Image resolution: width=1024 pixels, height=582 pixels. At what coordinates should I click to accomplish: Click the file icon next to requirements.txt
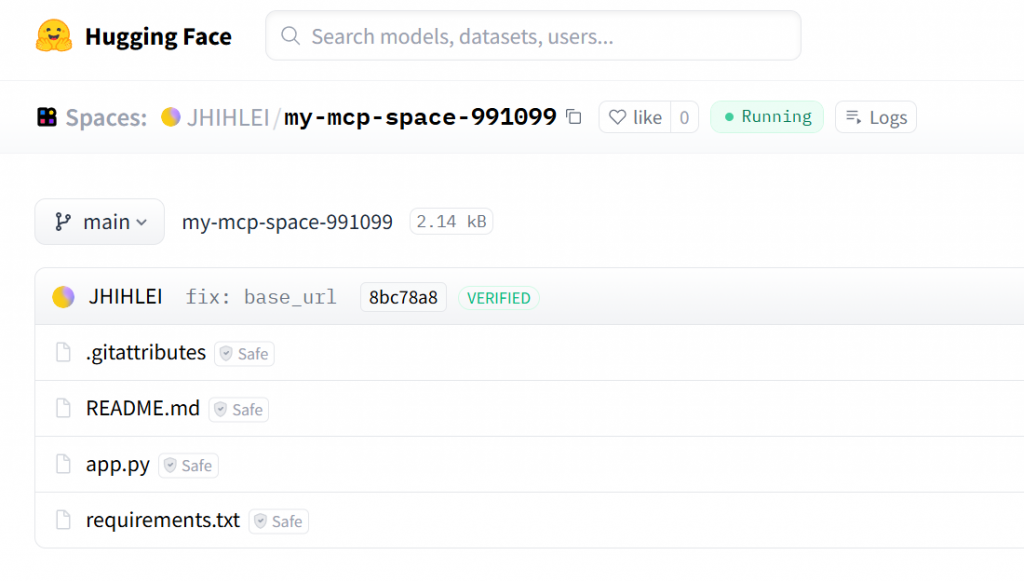(x=63, y=520)
